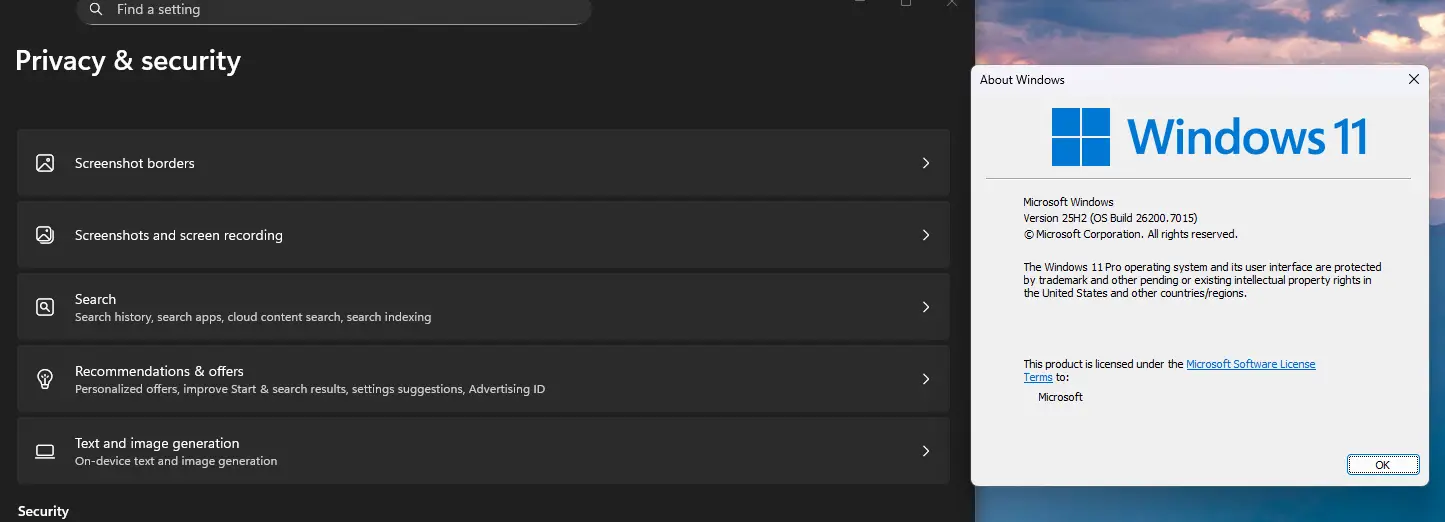This screenshot has width=1445, height=522.
Task: Click the Recommendations & offers lightbulb icon
Action: click(45, 379)
